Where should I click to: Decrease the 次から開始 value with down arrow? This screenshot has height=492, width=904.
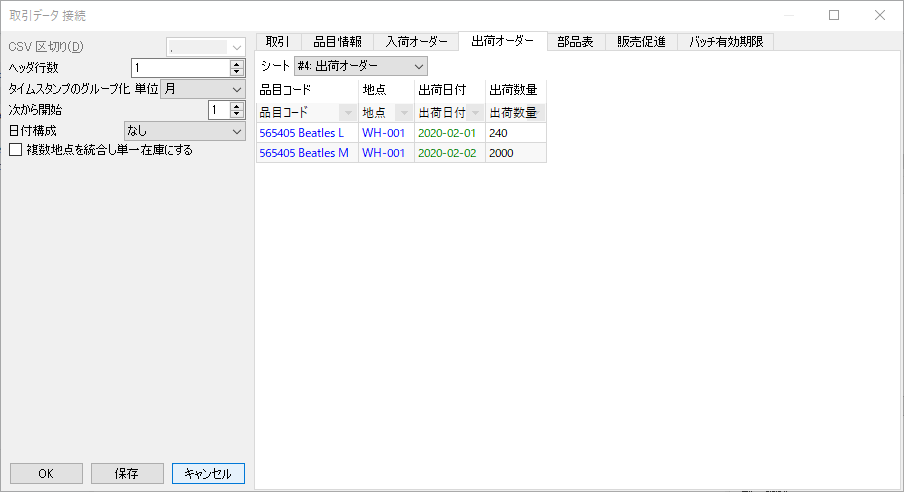pyautogui.click(x=237, y=114)
